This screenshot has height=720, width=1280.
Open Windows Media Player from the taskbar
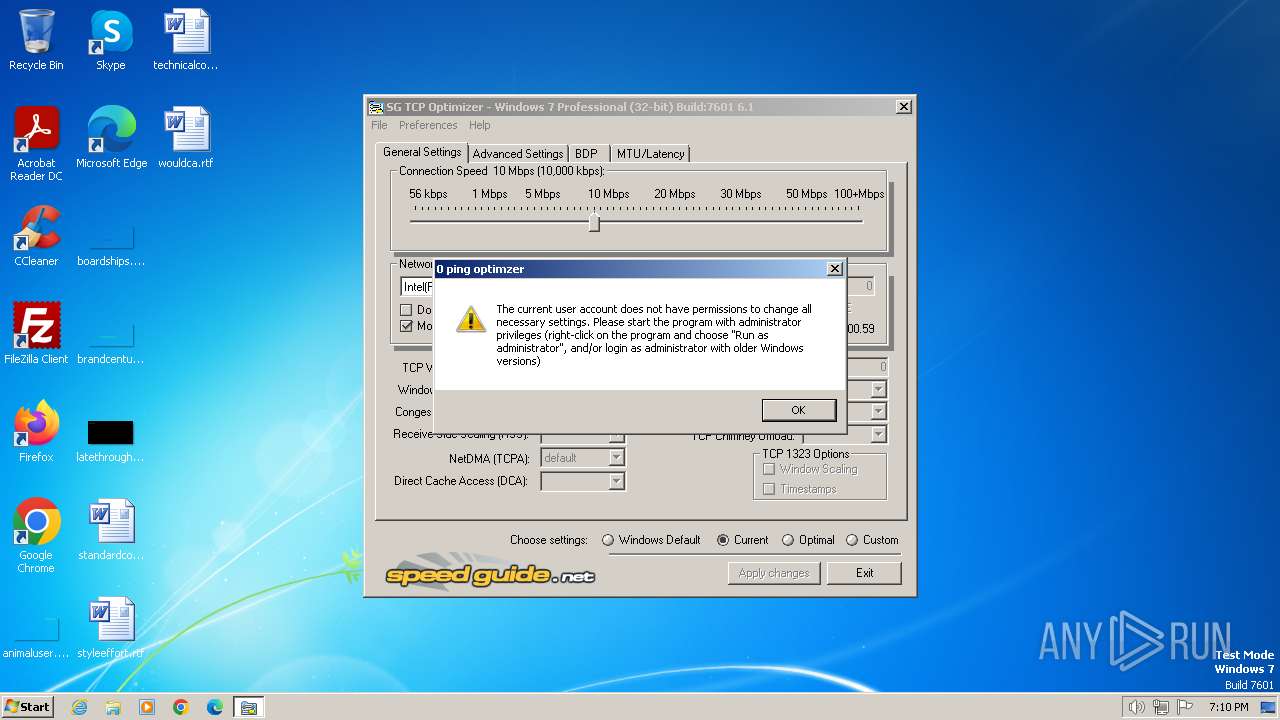(x=147, y=707)
